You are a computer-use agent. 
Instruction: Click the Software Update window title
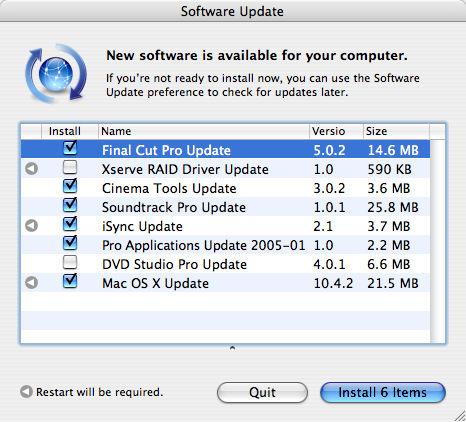(x=232, y=11)
